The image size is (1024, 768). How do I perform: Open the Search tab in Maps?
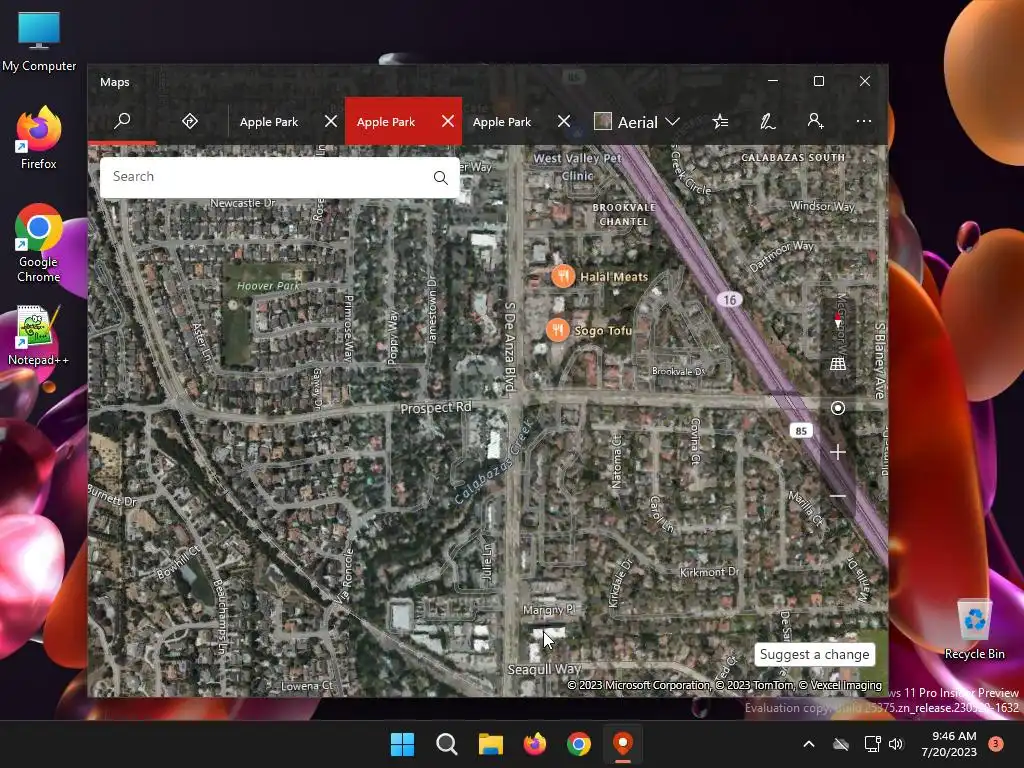[x=122, y=121]
